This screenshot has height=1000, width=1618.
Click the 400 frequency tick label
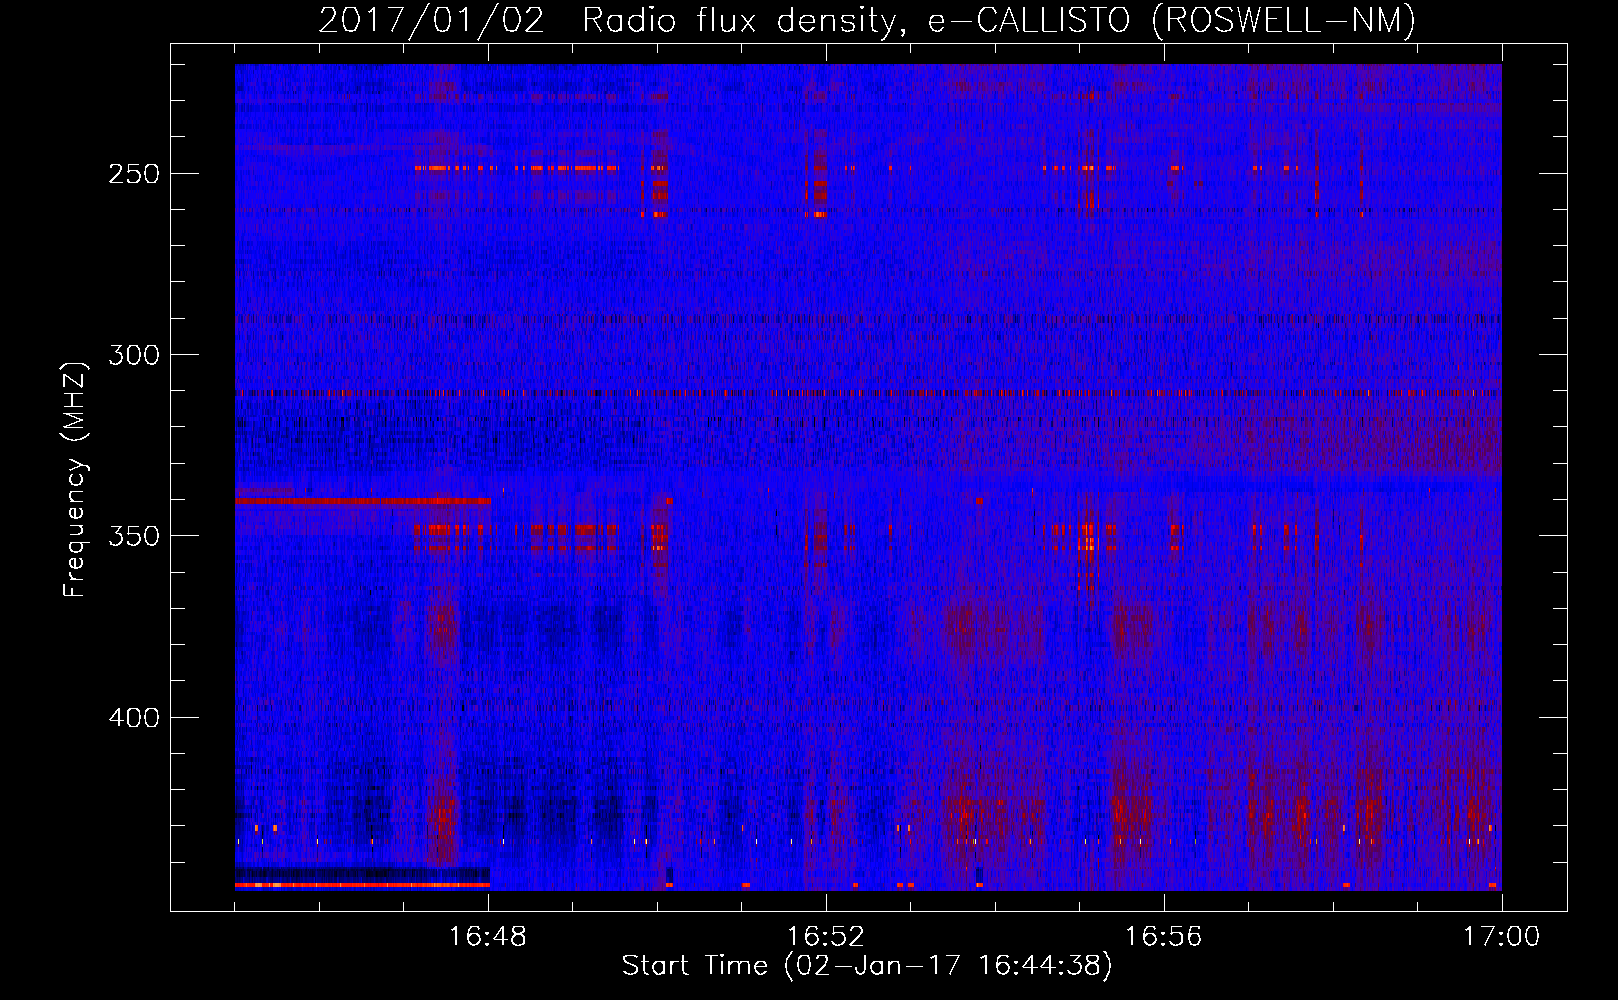pyautogui.click(x=134, y=718)
